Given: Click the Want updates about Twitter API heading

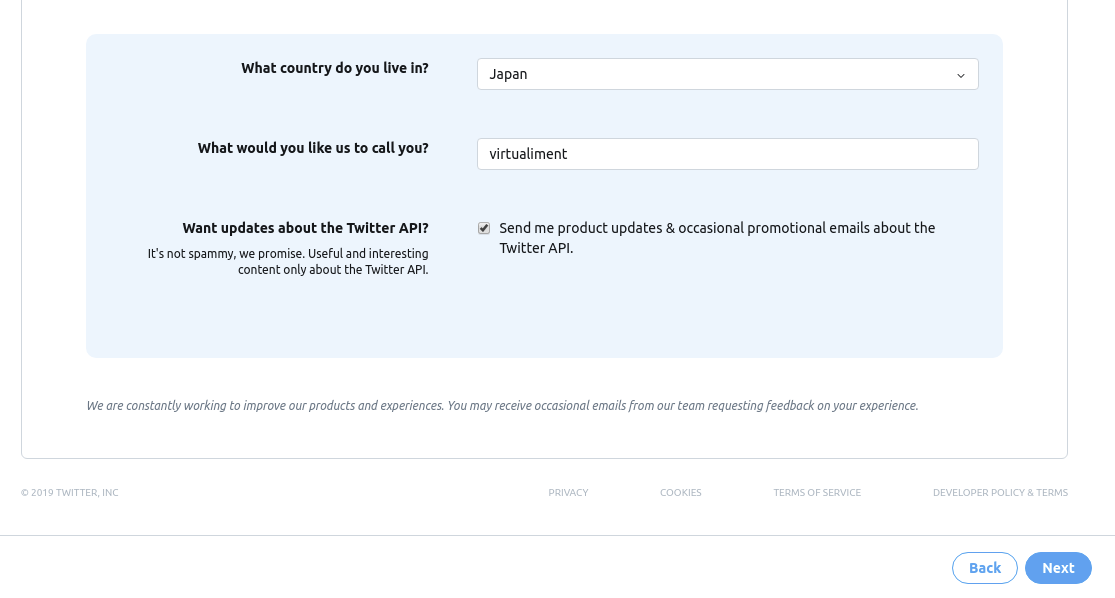Looking at the screenshot, I should 305,227.
